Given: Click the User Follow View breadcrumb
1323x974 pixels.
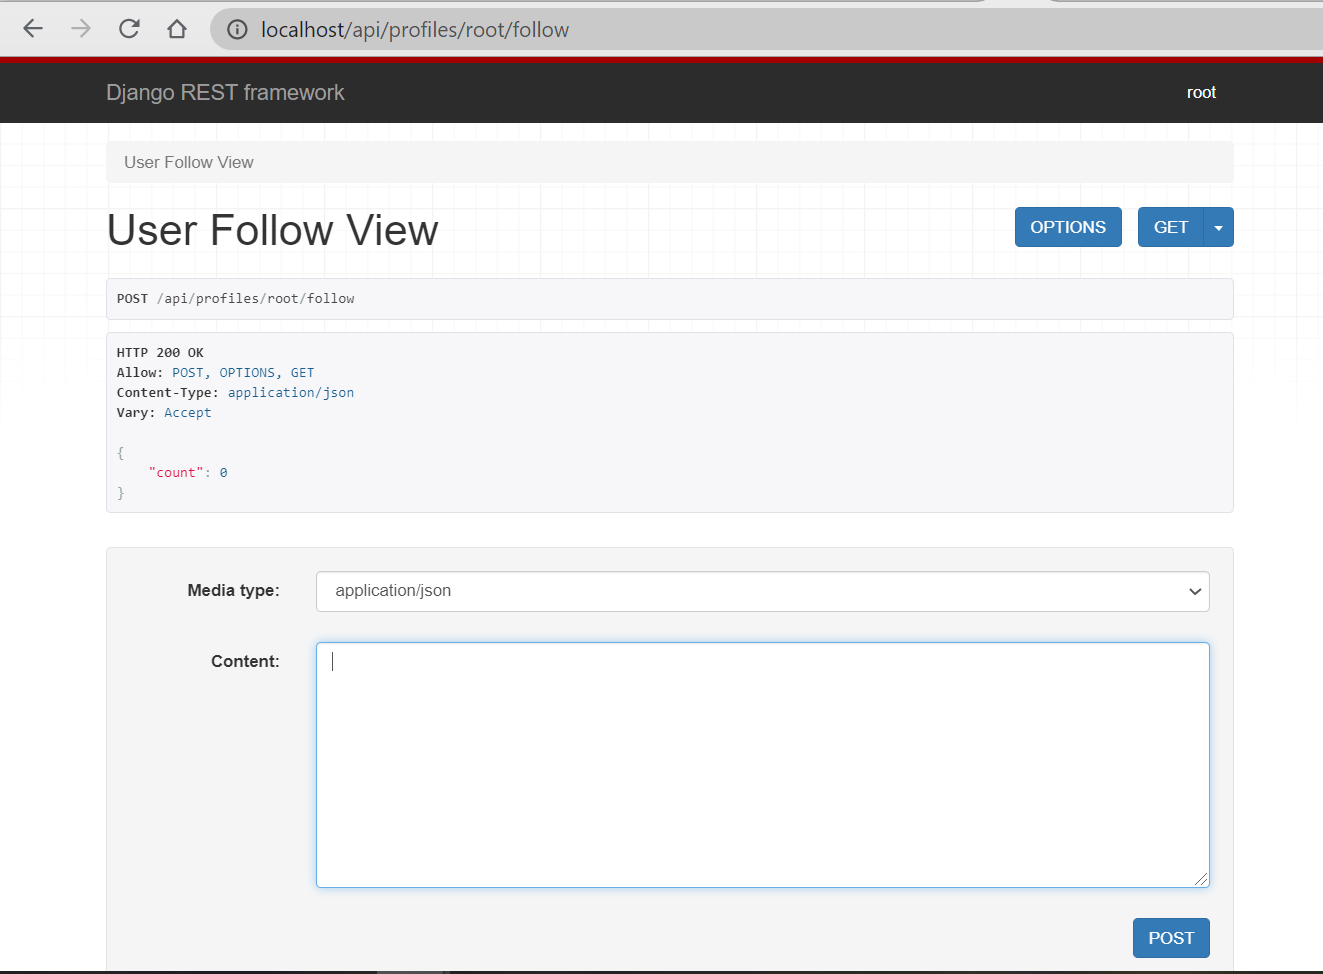Looking at the screenshot, I should (x=188, y=162).
